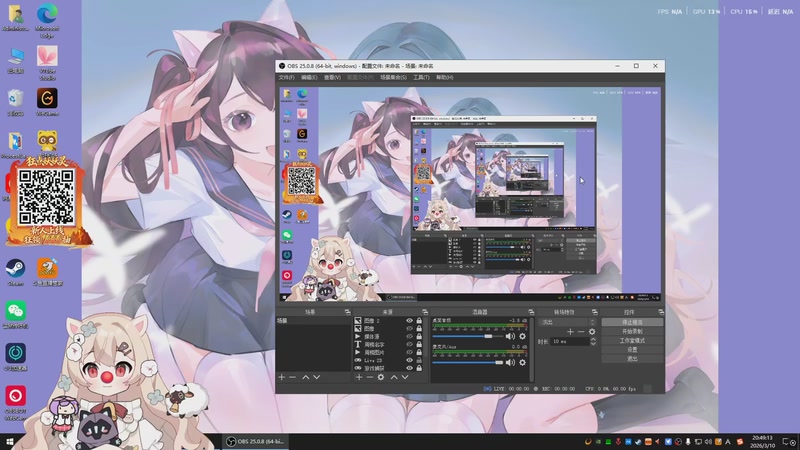
Task: Click the 开始录制 button
Action: (632, 332)
